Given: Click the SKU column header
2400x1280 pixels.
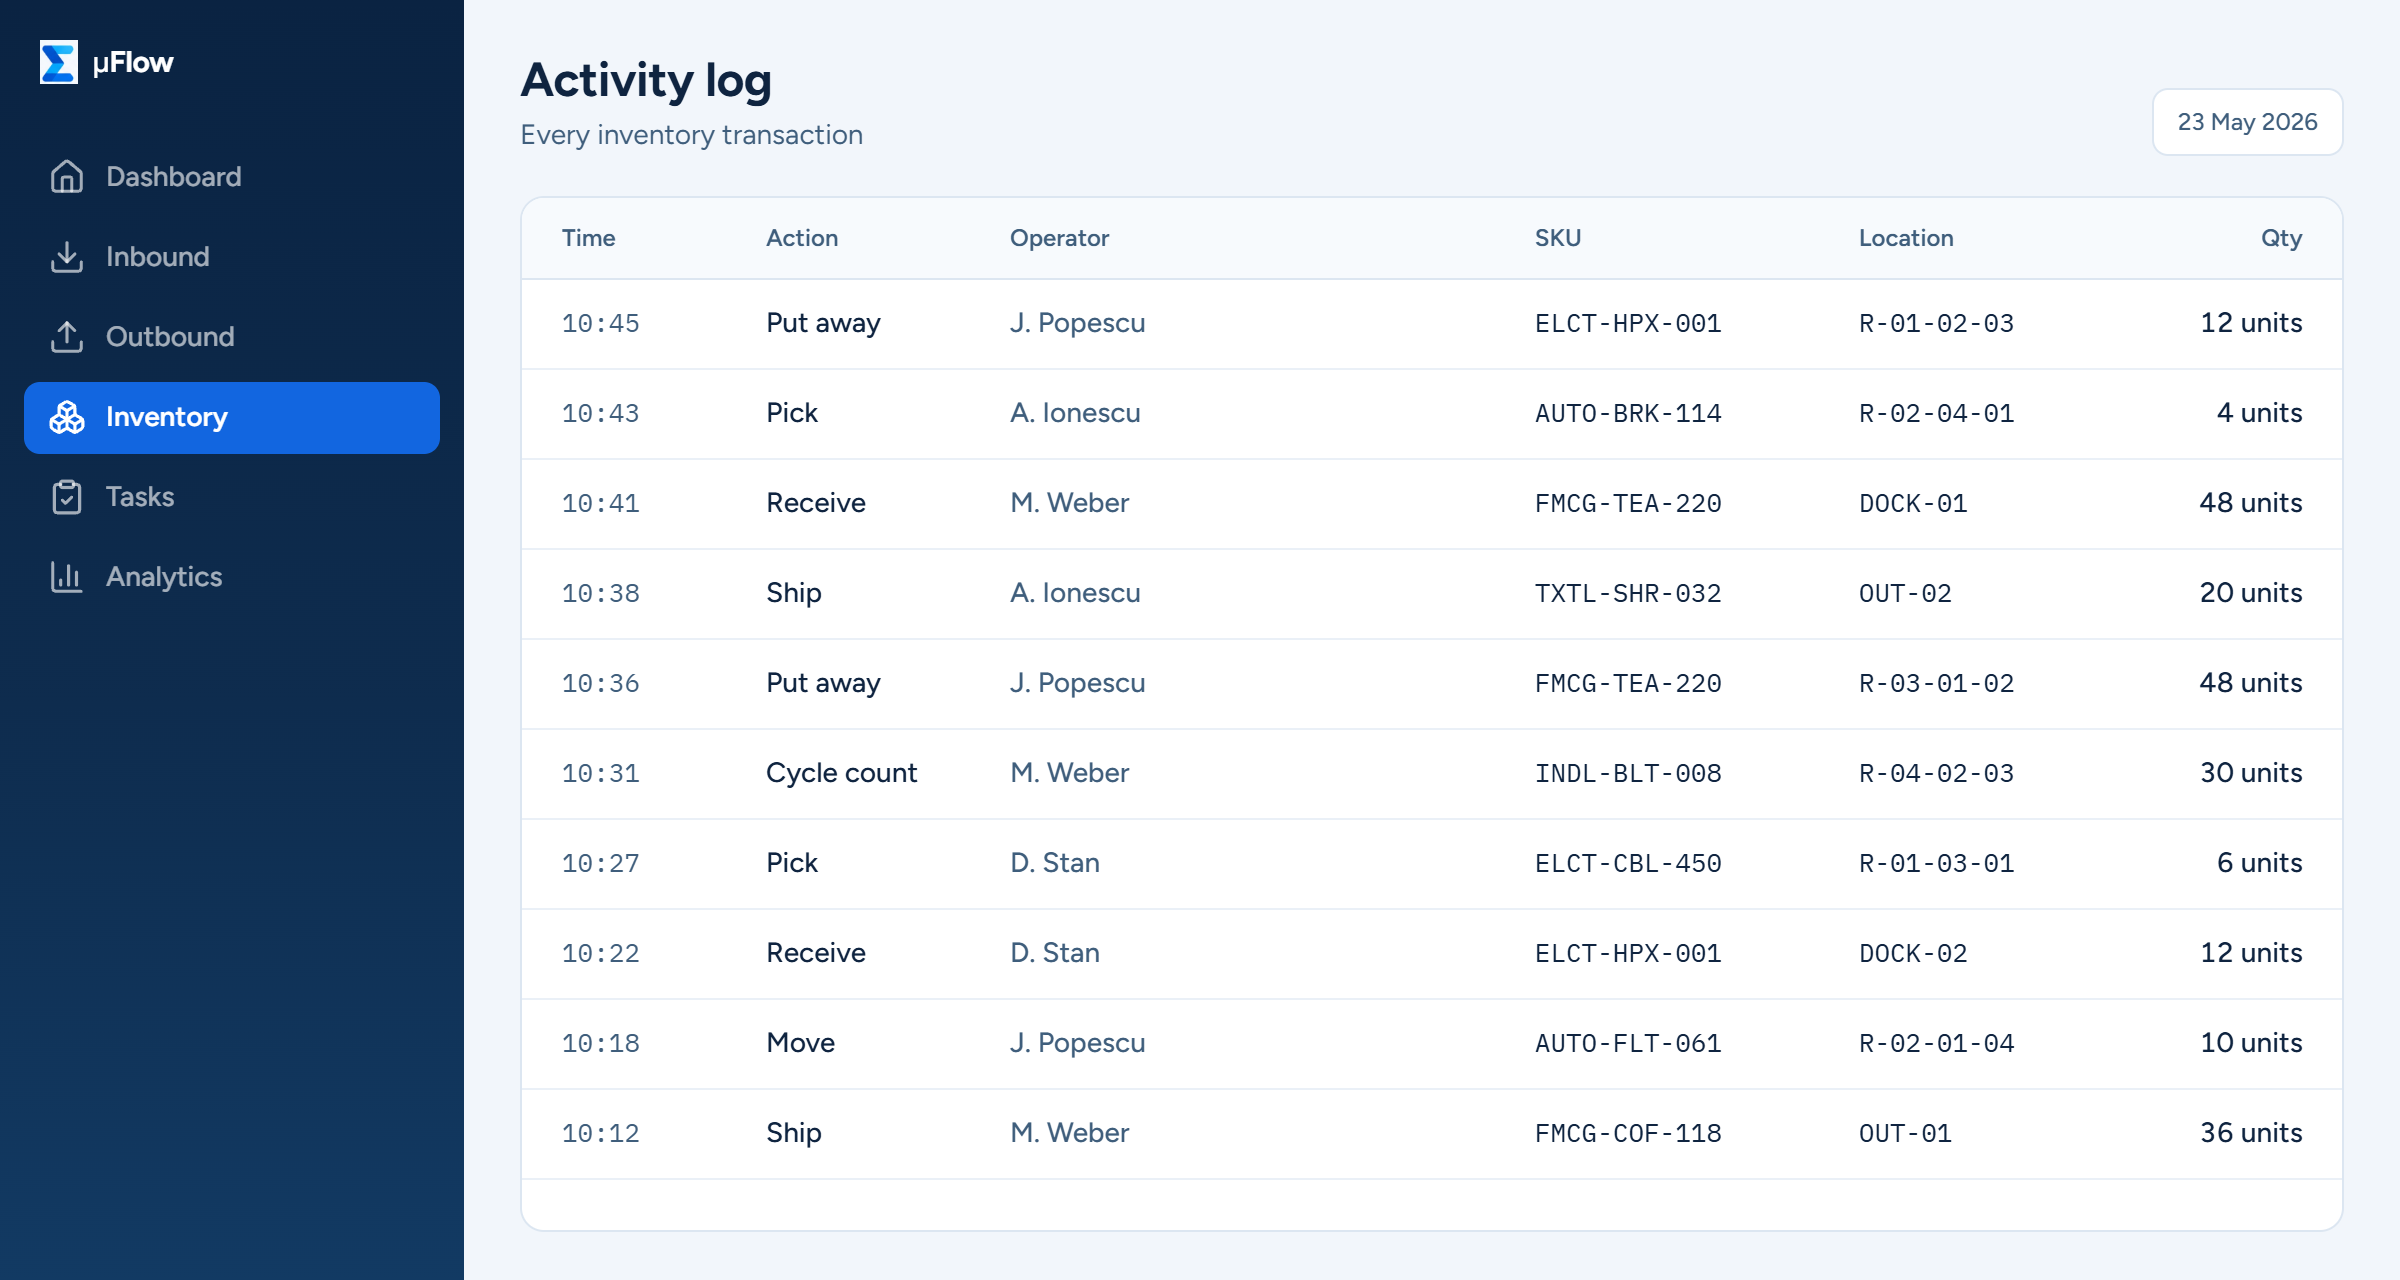Looking at the screenshot, I should coord(1558,238).
